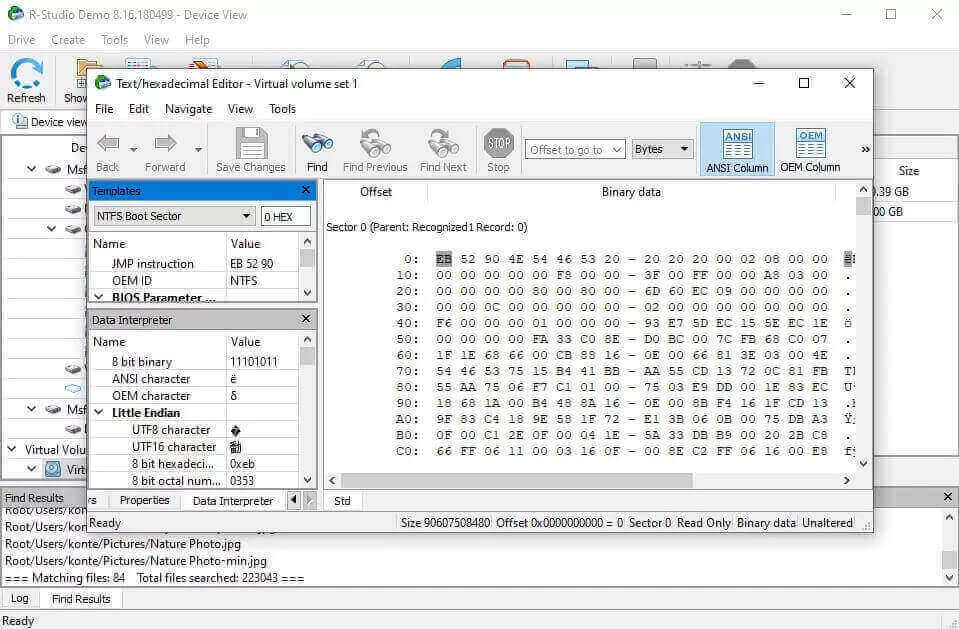Viewport: 959px width, 629px height.
Task: Click hex view vertical scroll down arrow
Action: [863, 464]
